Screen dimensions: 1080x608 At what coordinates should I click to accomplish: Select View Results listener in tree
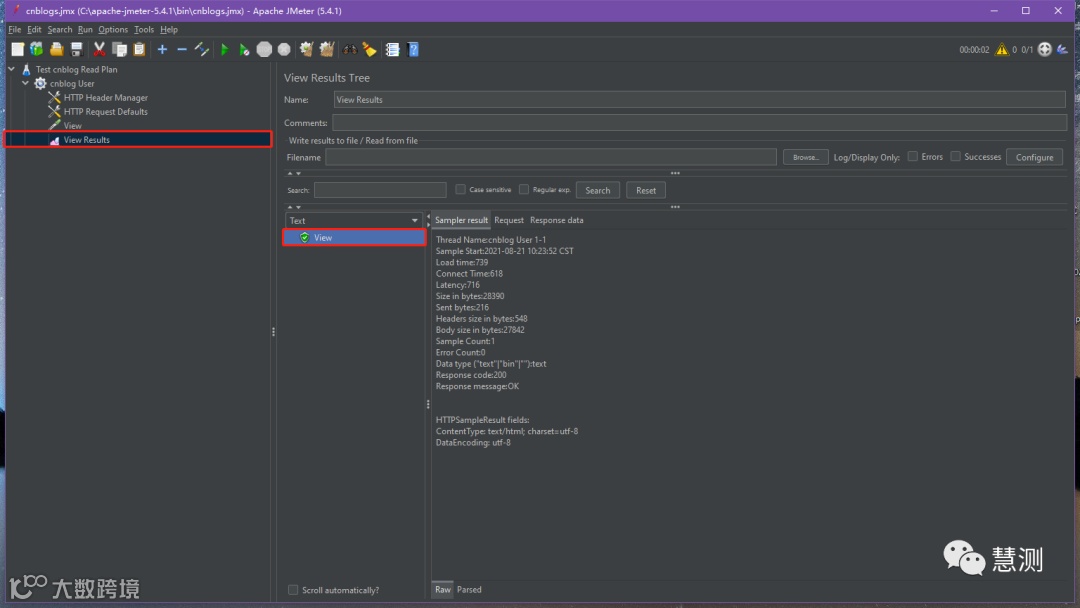[86, 140]
